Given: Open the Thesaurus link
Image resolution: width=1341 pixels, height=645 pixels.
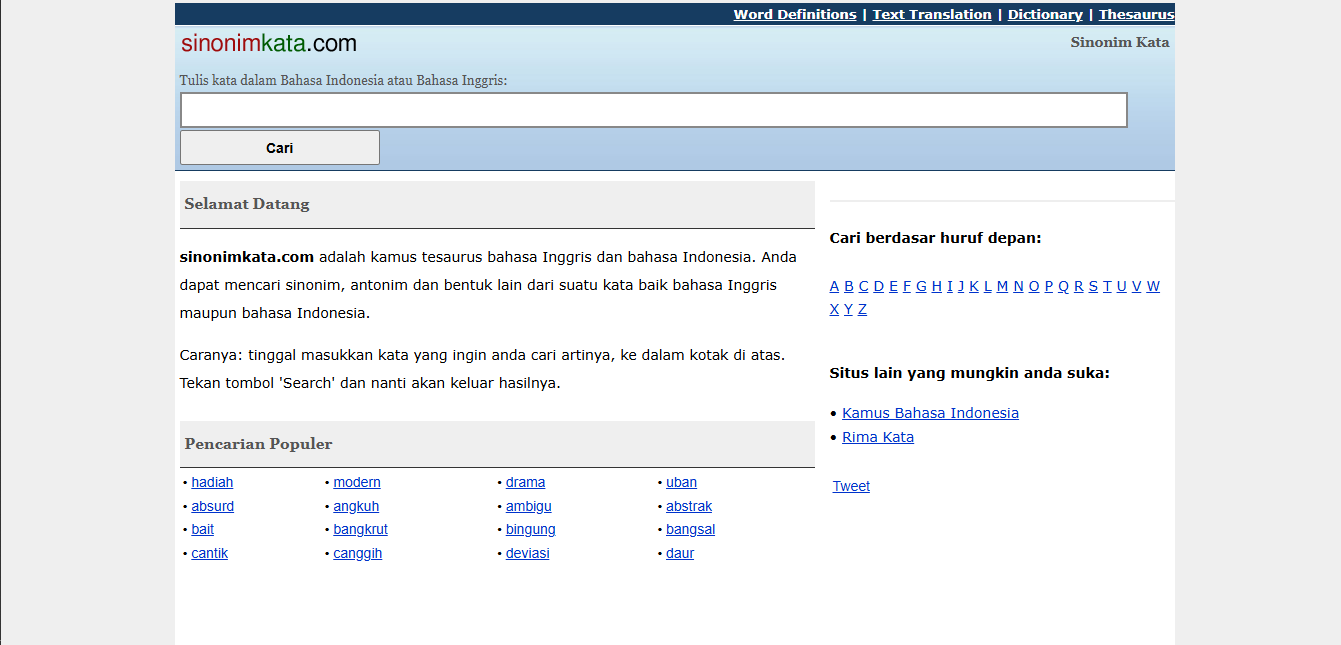Looking at the screenshot, I should [1137, 14].
